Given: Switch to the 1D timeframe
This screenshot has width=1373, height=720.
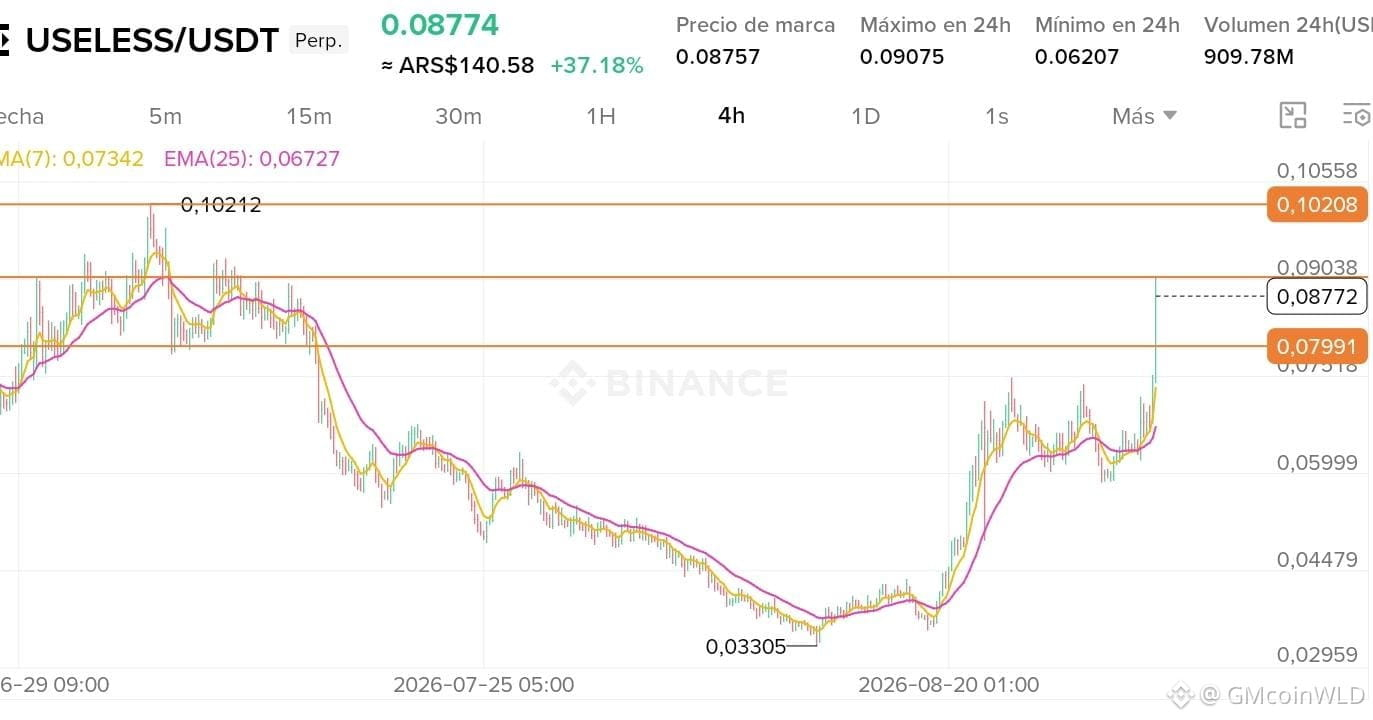Looking at the screenshot, I should (865, 116).
